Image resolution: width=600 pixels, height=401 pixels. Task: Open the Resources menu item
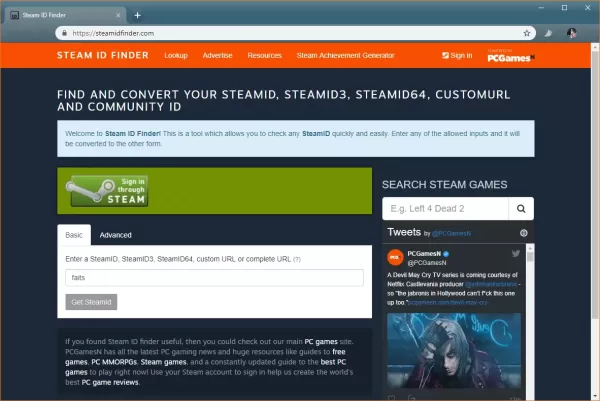(264, 55)
